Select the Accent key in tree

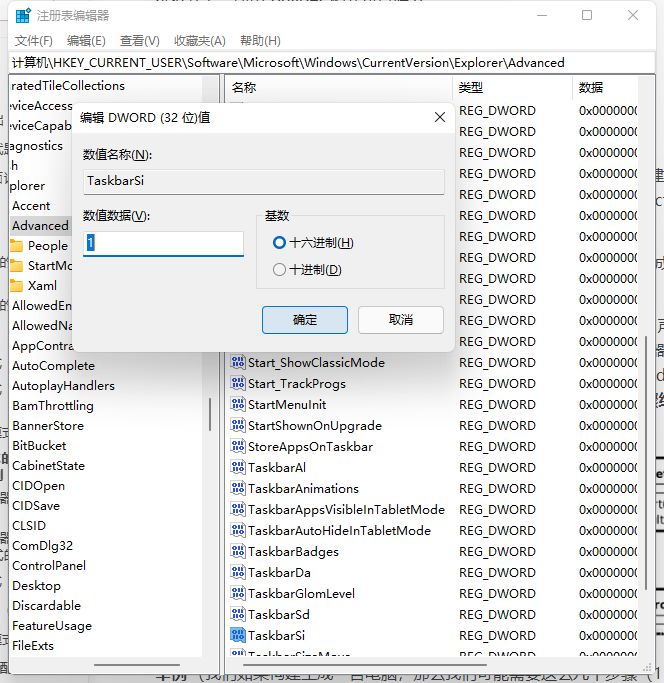tap(31, 206)
